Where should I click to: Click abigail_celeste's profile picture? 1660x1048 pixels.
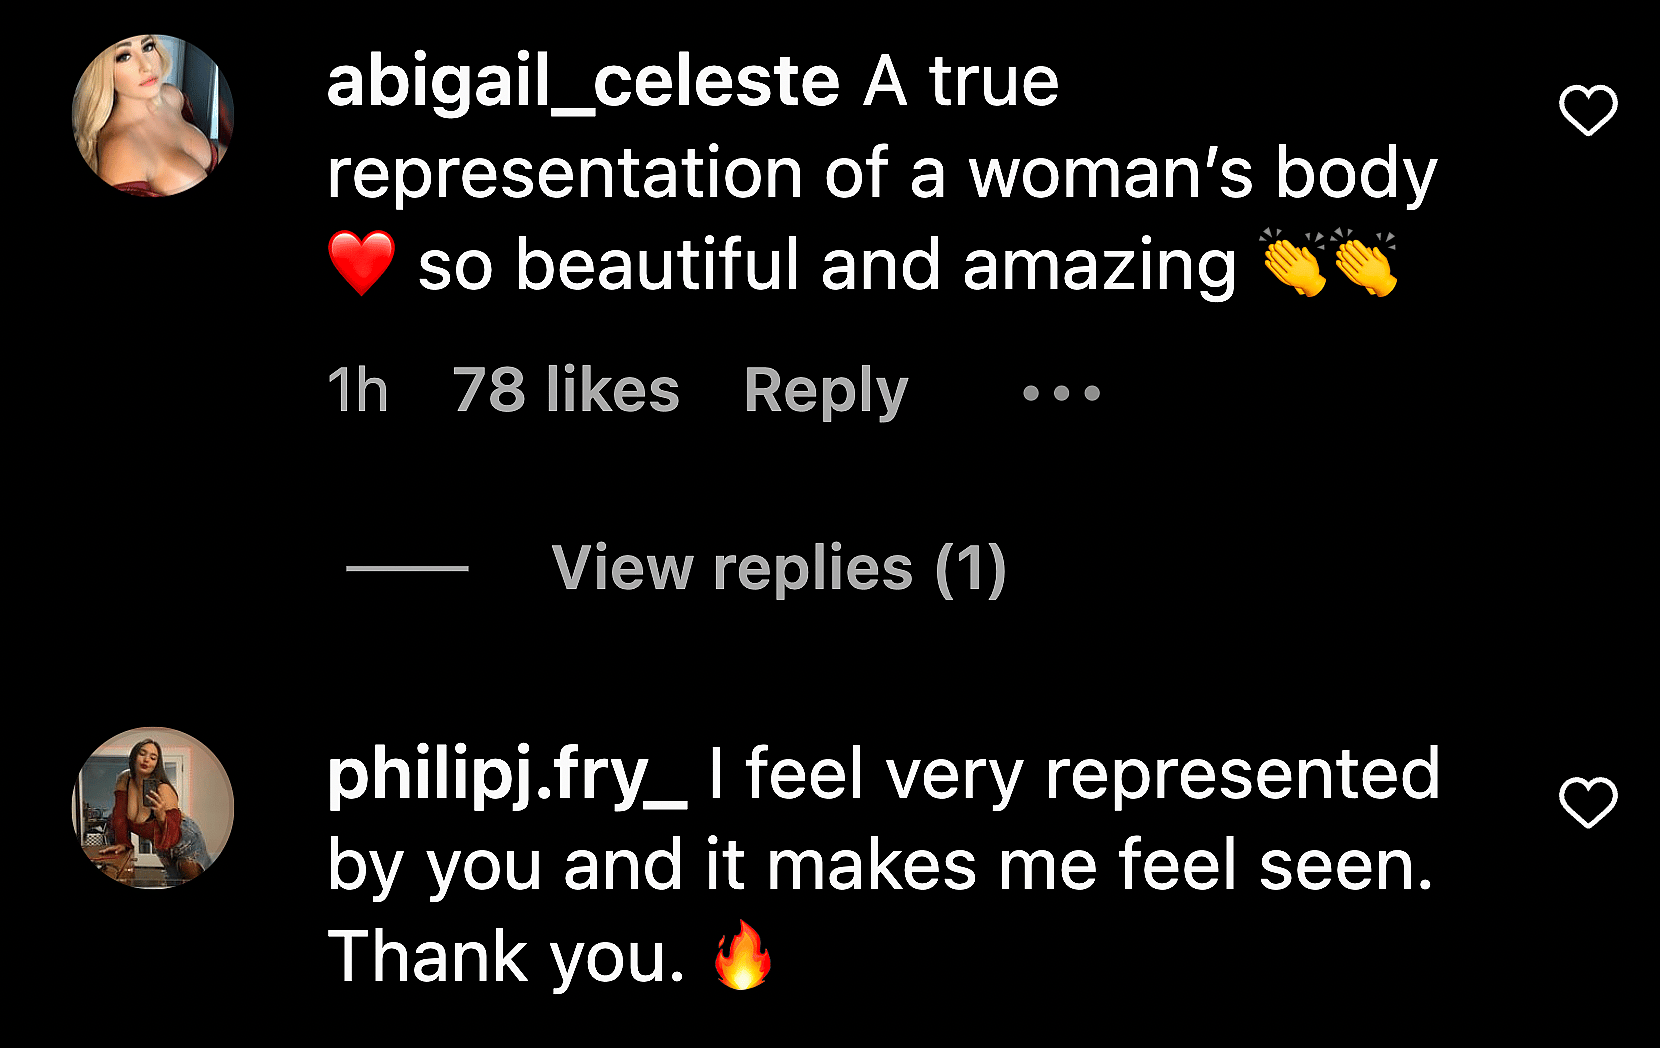tap(153, 115)
